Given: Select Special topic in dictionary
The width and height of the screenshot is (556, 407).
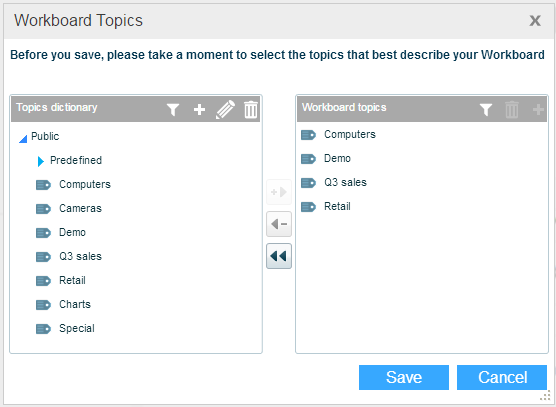Looking at the screenshot, I should tap(77, 329).
